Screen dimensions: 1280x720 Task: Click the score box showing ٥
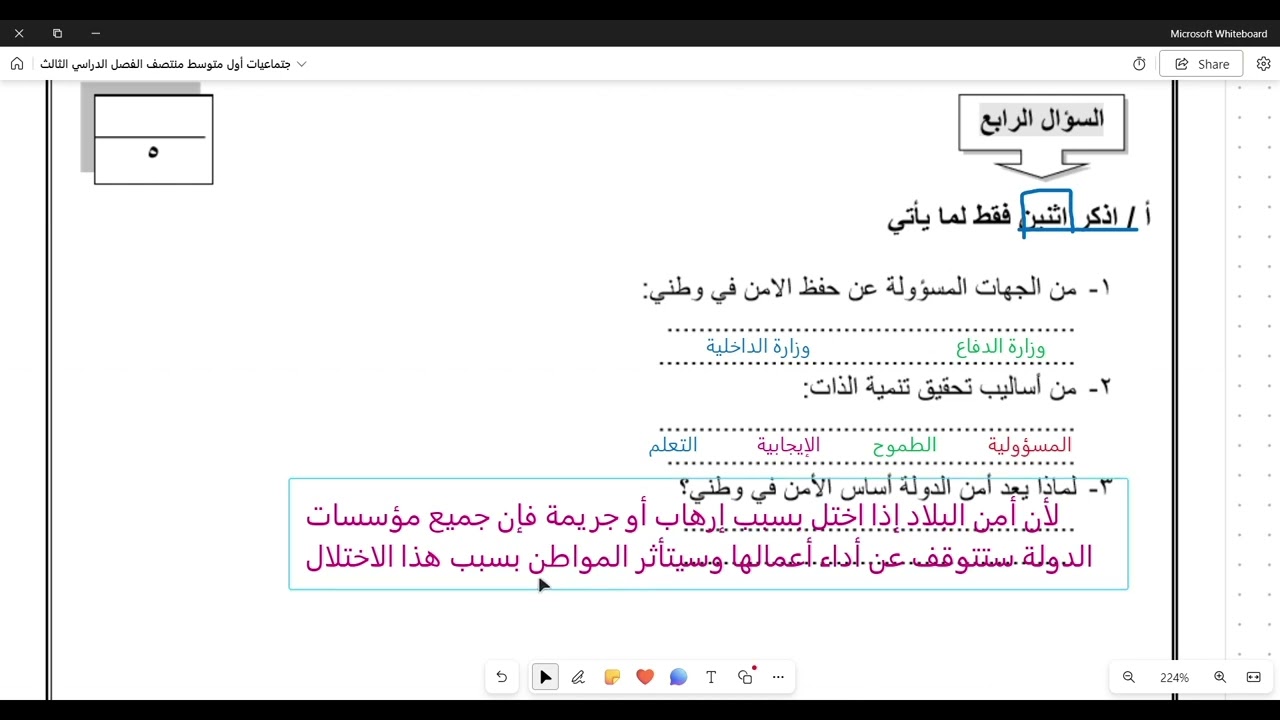click(153, 139)
